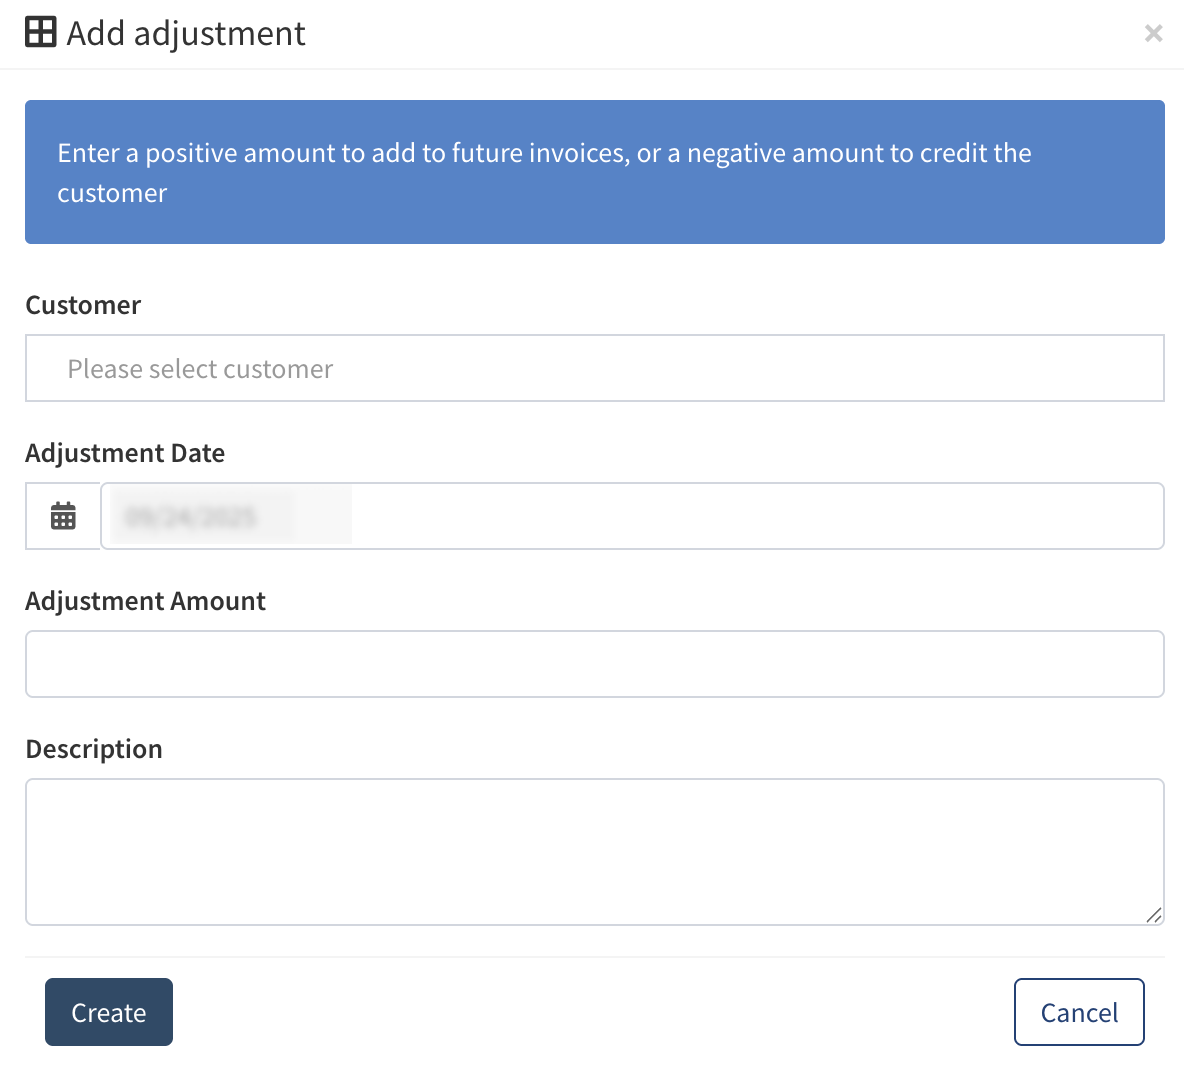The width and height of the screenshot is (1184, 1074).
Task: Submit with the Create button
Action: [x=109, y=1012]
